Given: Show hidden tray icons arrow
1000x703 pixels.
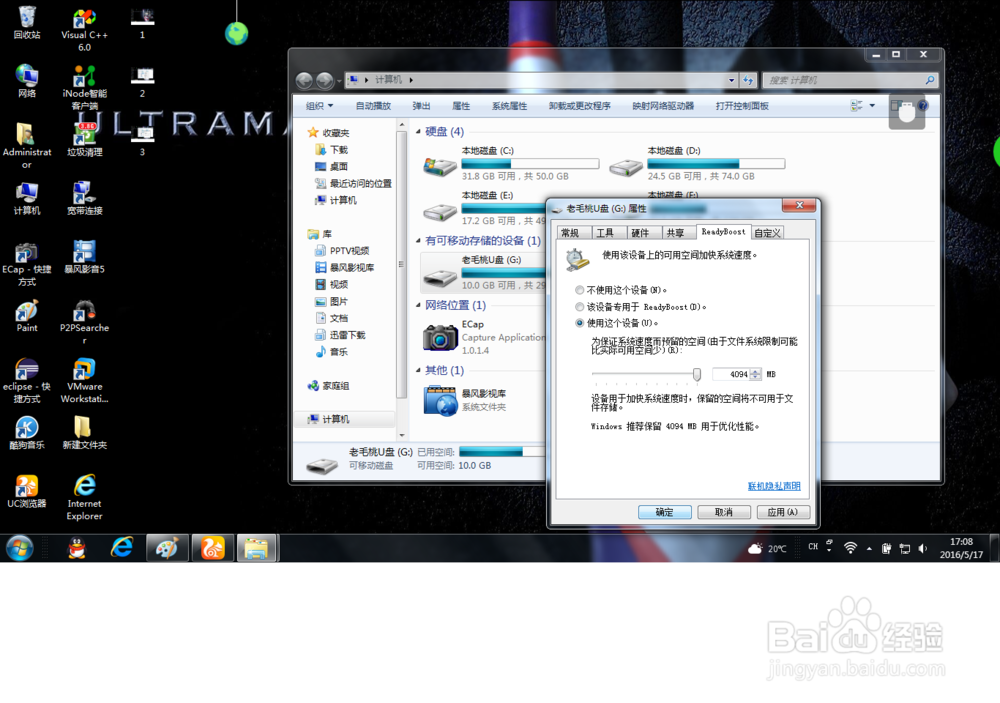Looking at the screenshot, I should (x=869, y=549).
